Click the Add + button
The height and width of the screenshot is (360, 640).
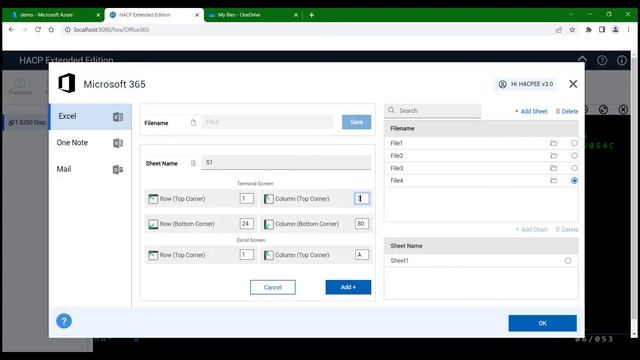tap(348, 287)
